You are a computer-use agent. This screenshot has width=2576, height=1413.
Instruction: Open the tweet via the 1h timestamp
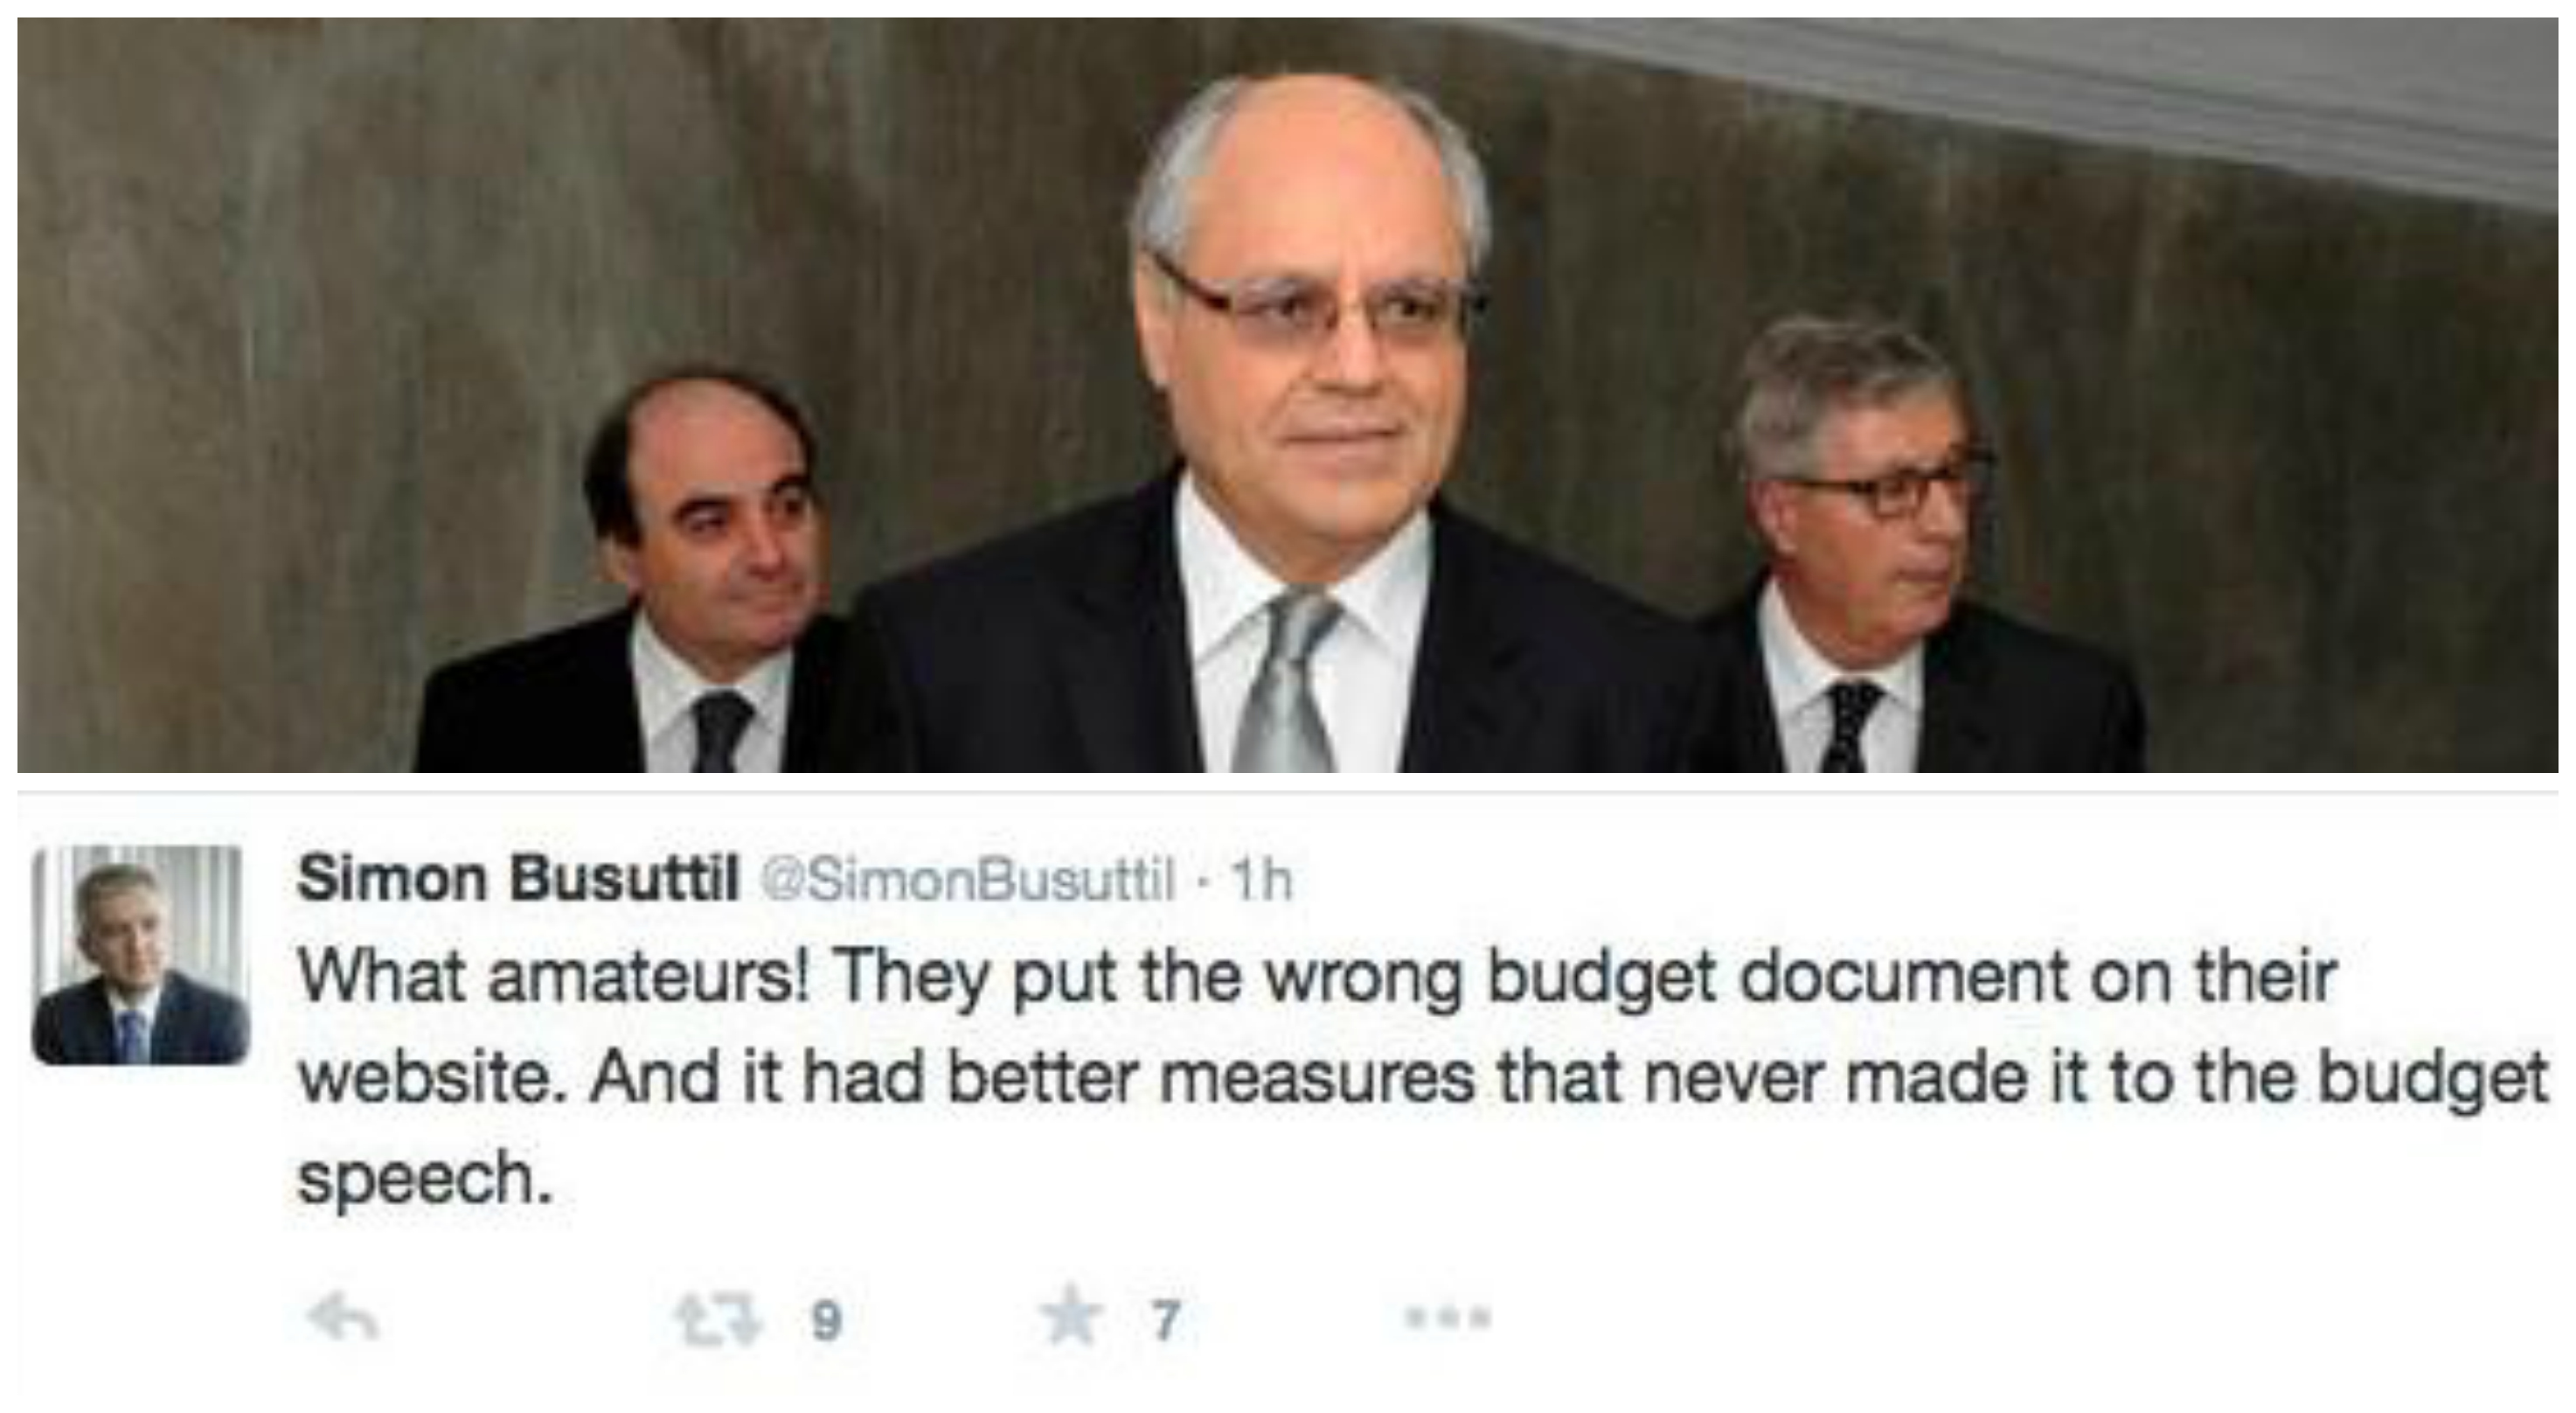(x=1261, y=881)
